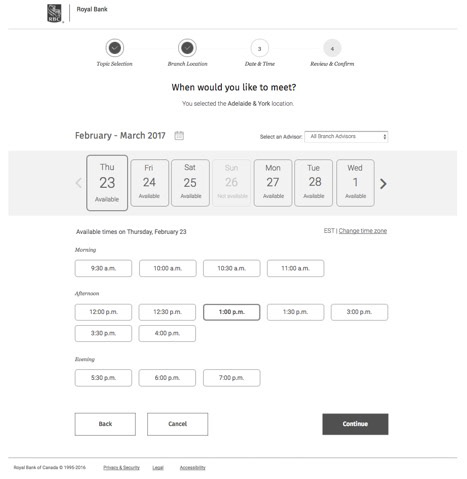Return to Branch Location step circle
The height and width of the screenshot is (479, 467).
coord(187,48)
